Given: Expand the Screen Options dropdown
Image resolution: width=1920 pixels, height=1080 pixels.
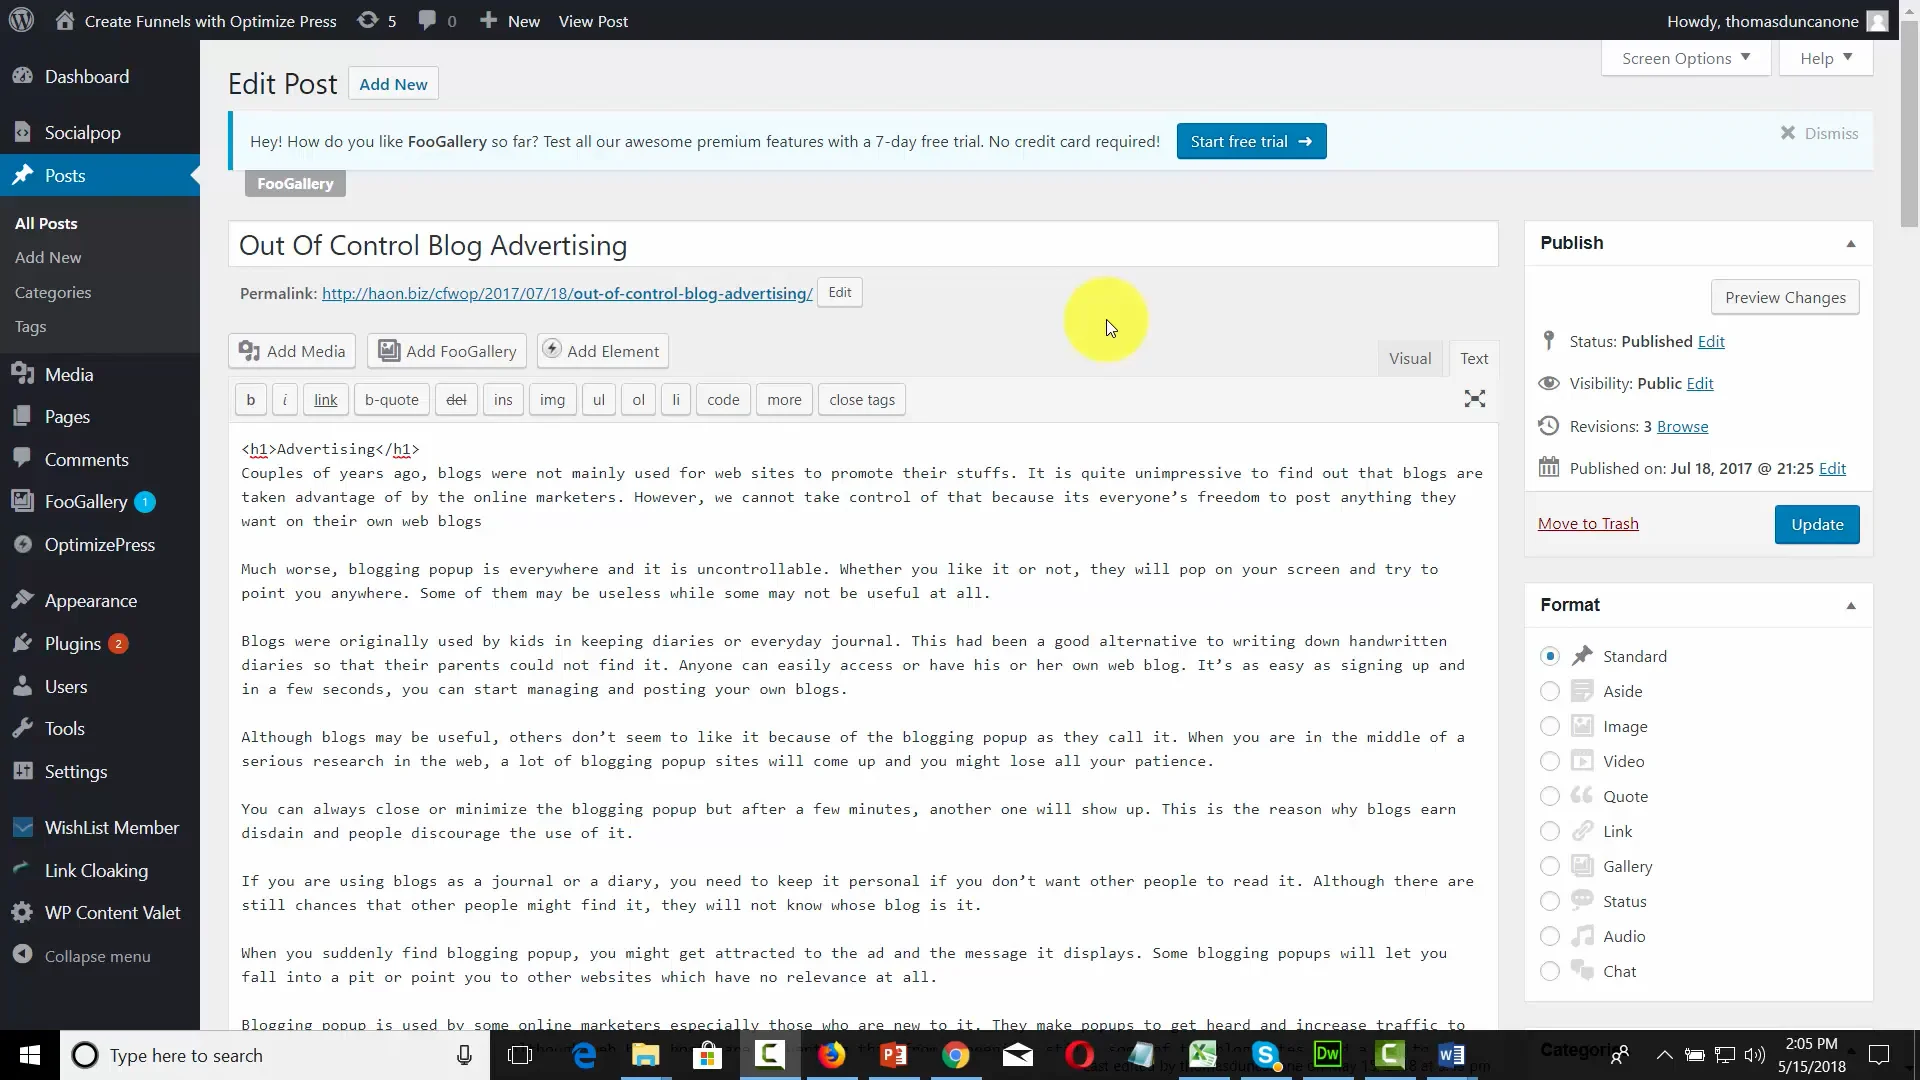Looking at the screenshot, I should [1686, 58].
